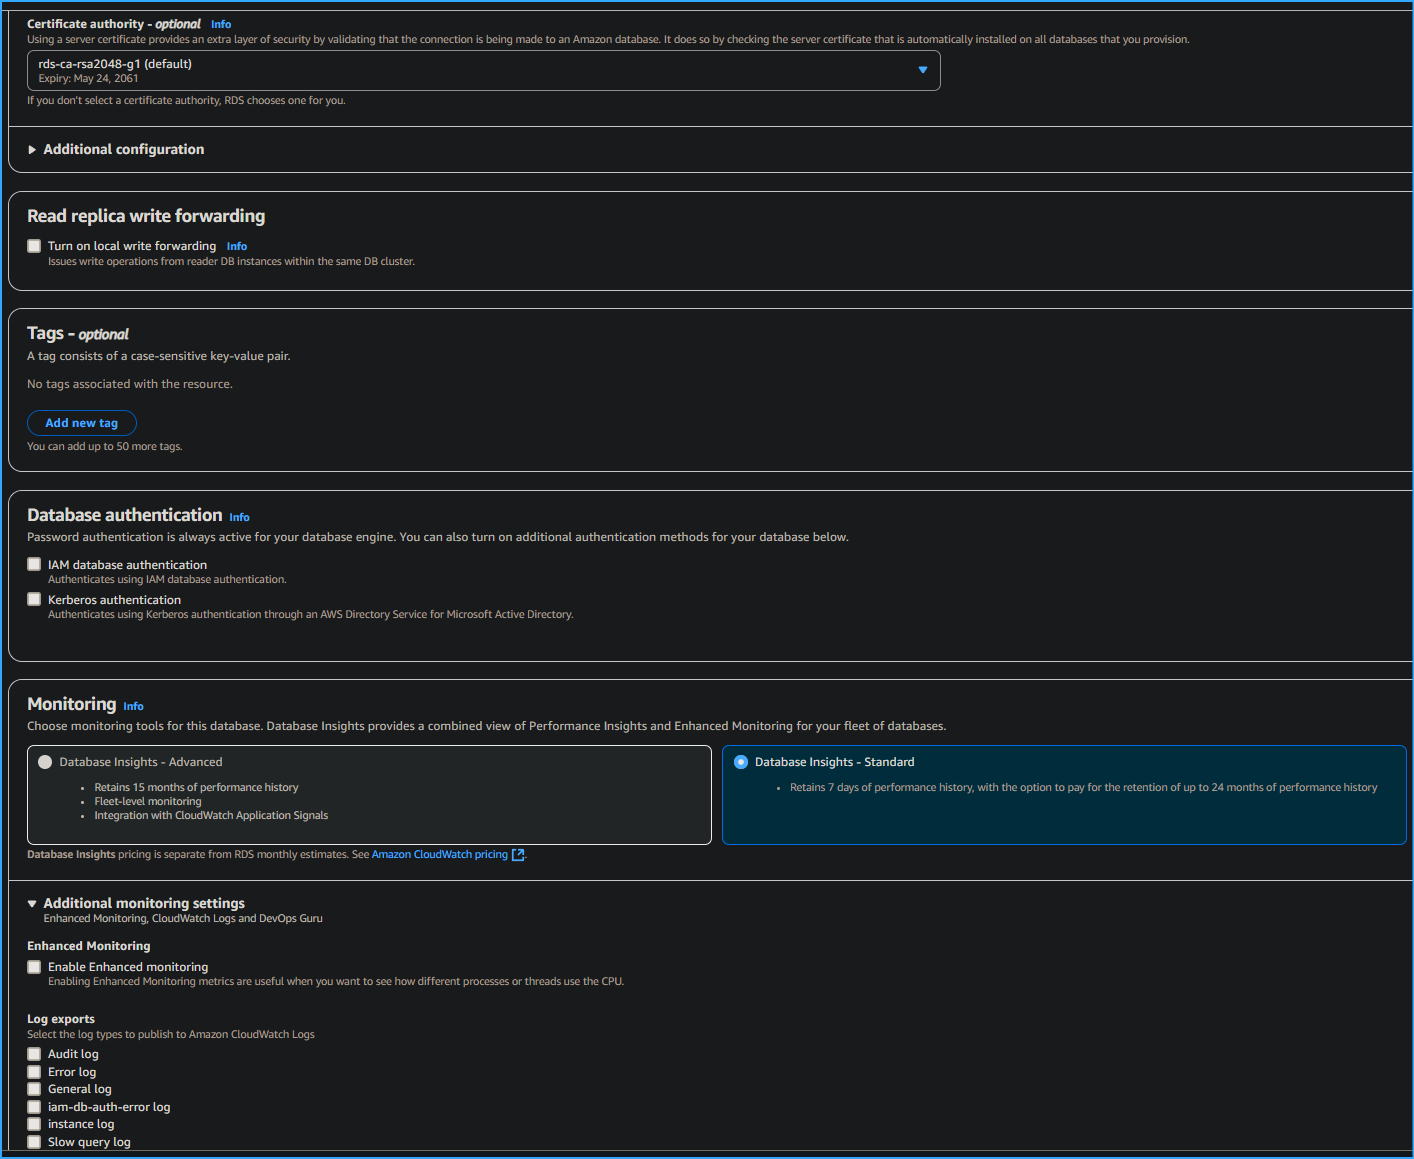Select Database Insights - Advanced
This screenshot has height=1159, width=1414.
coord(45,761)
